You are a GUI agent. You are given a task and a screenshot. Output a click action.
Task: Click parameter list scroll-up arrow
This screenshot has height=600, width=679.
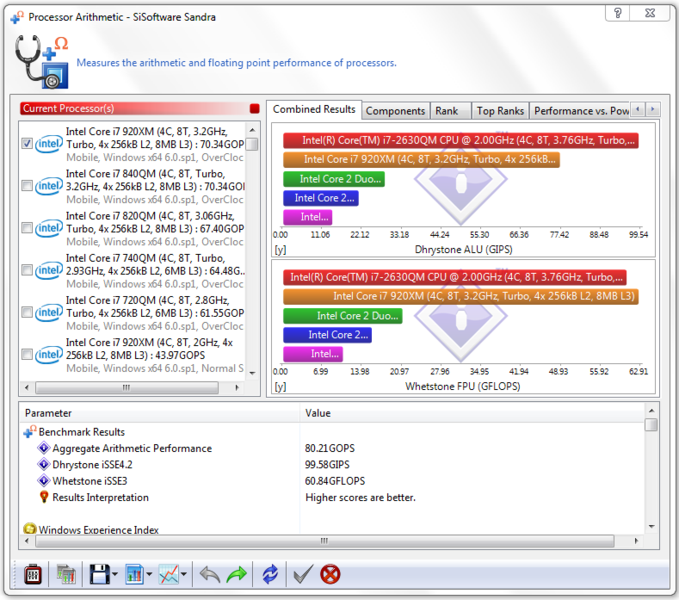tap(651, 410)
